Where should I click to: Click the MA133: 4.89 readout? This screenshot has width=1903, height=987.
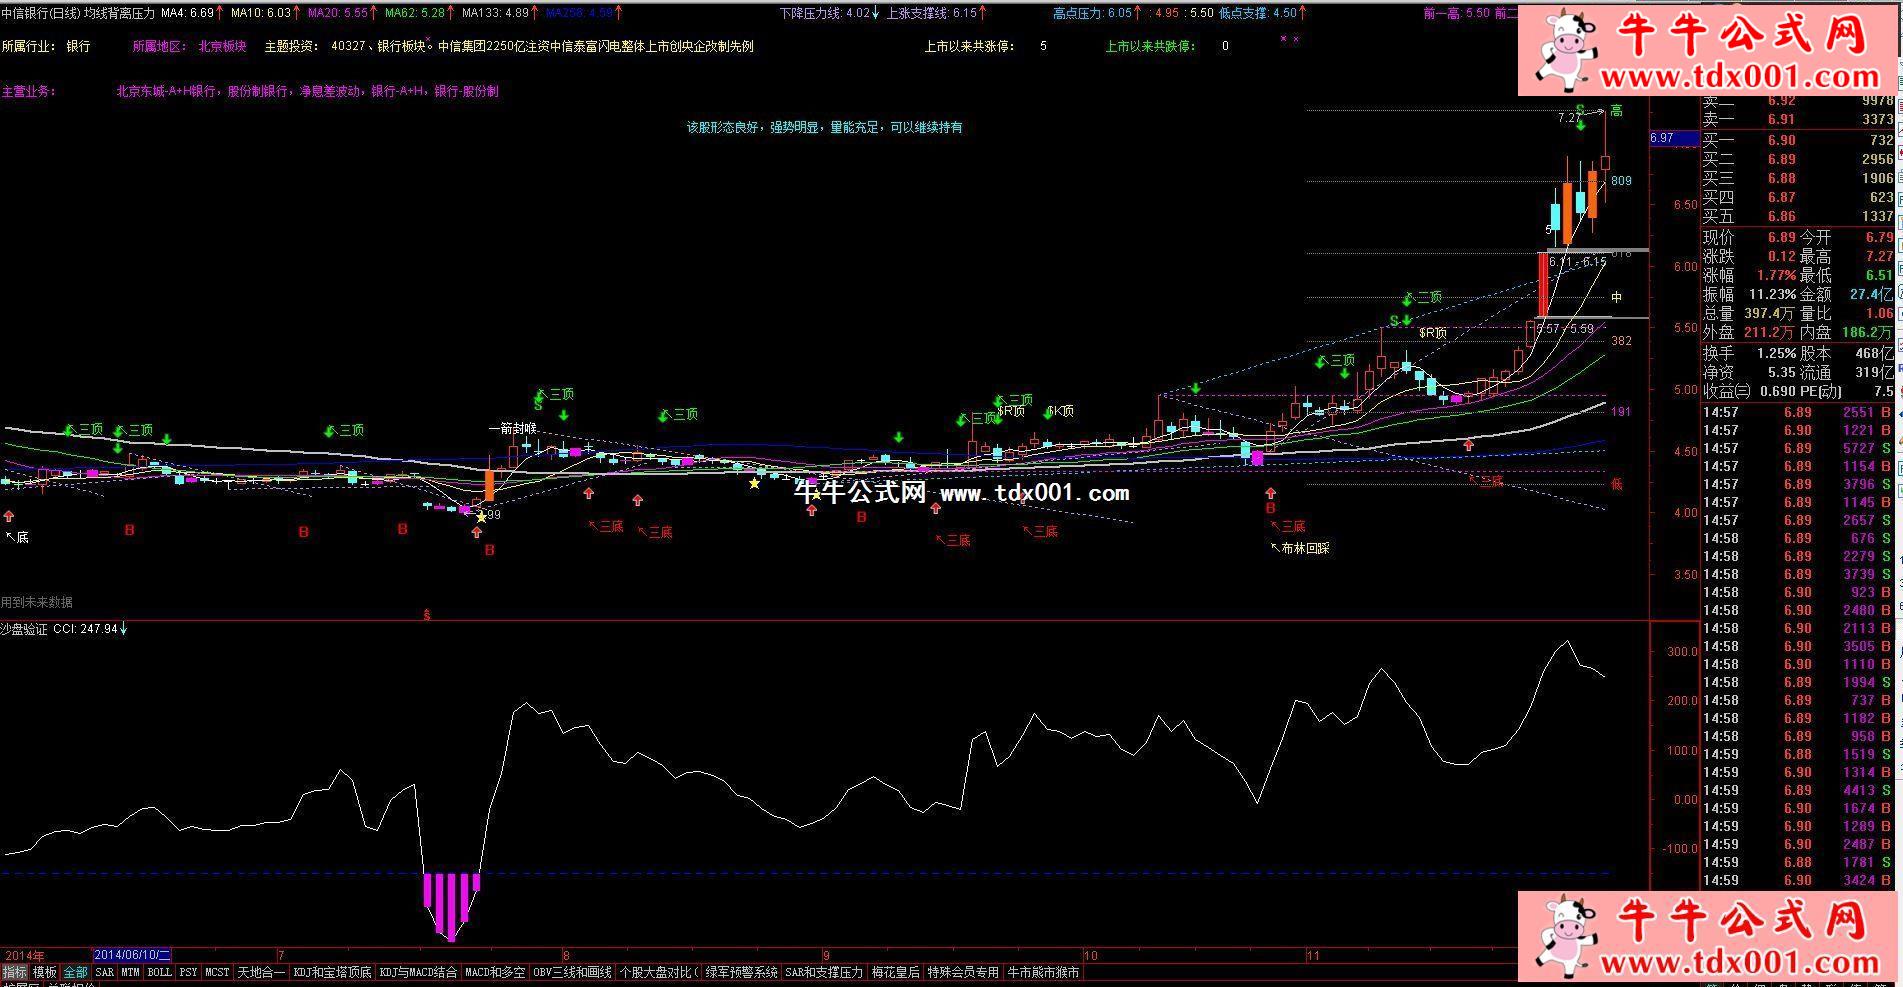click(x=498, y=13)
